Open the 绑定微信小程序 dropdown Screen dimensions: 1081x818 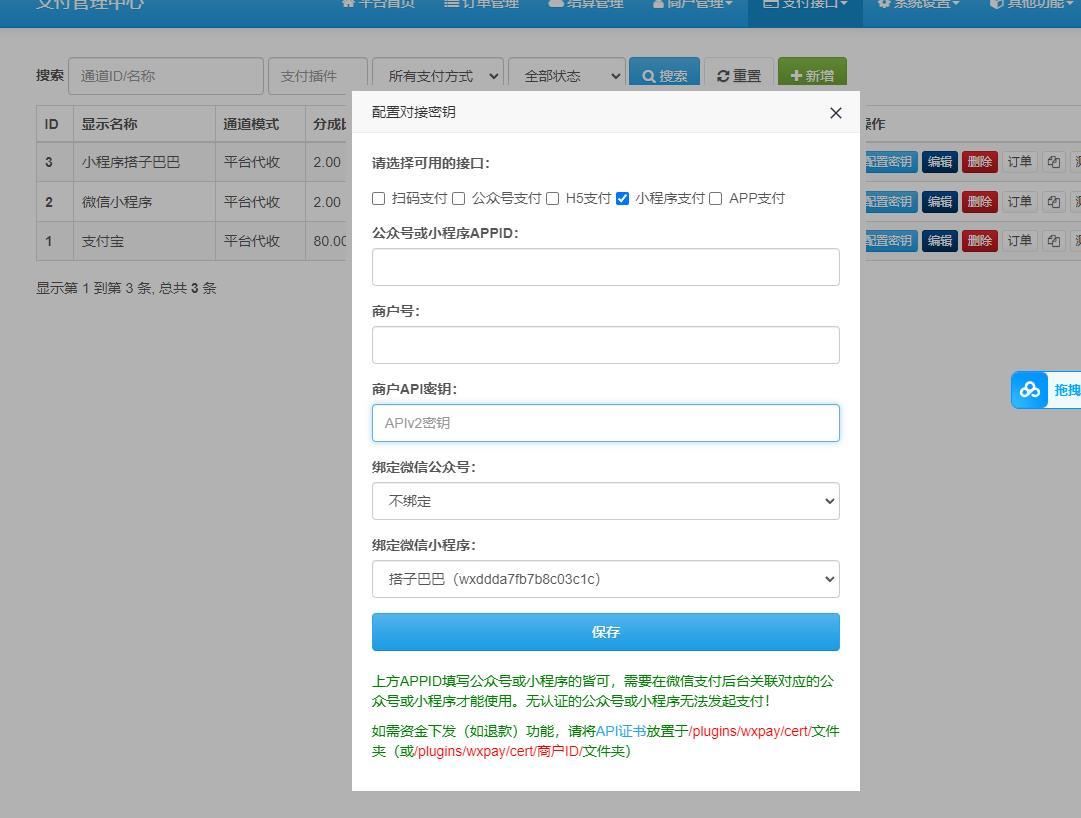point(605,579)
